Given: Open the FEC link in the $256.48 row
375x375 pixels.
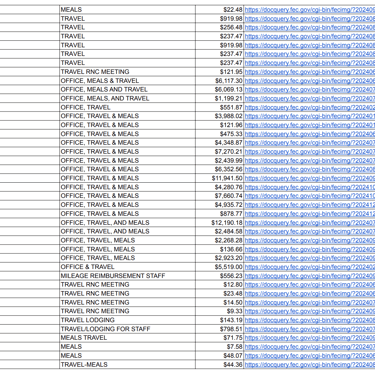Looking at the screenshot, I should tap(310, 27).
